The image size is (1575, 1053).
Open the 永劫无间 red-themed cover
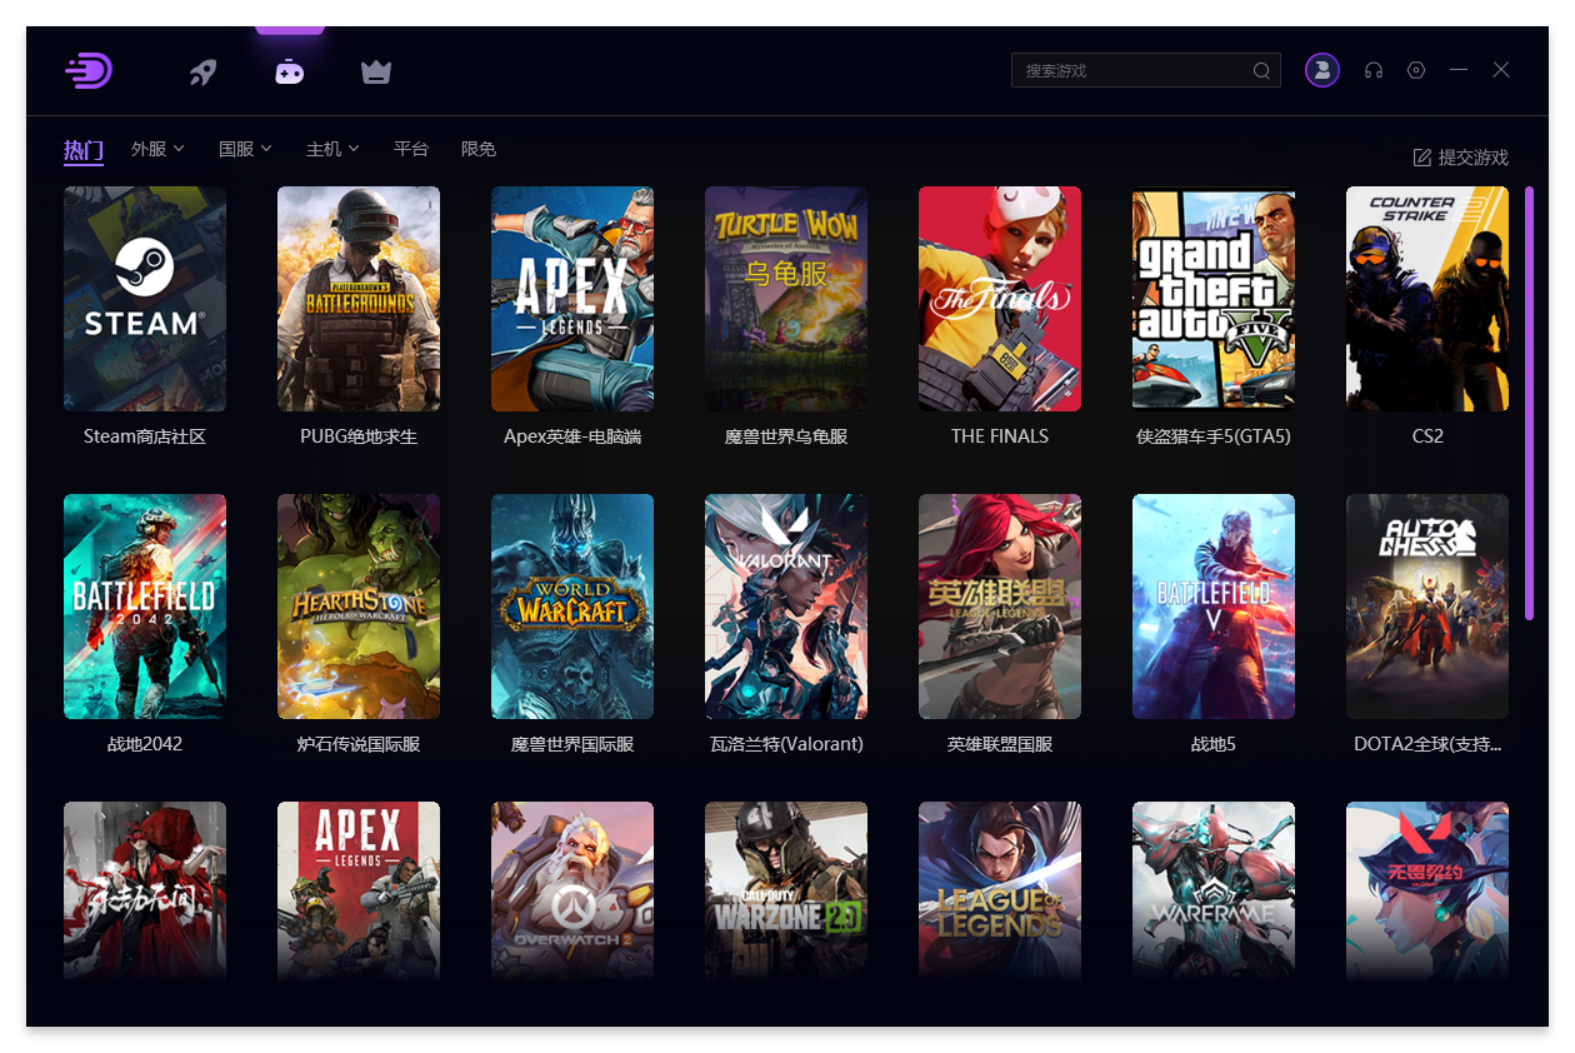coord(145,891)
